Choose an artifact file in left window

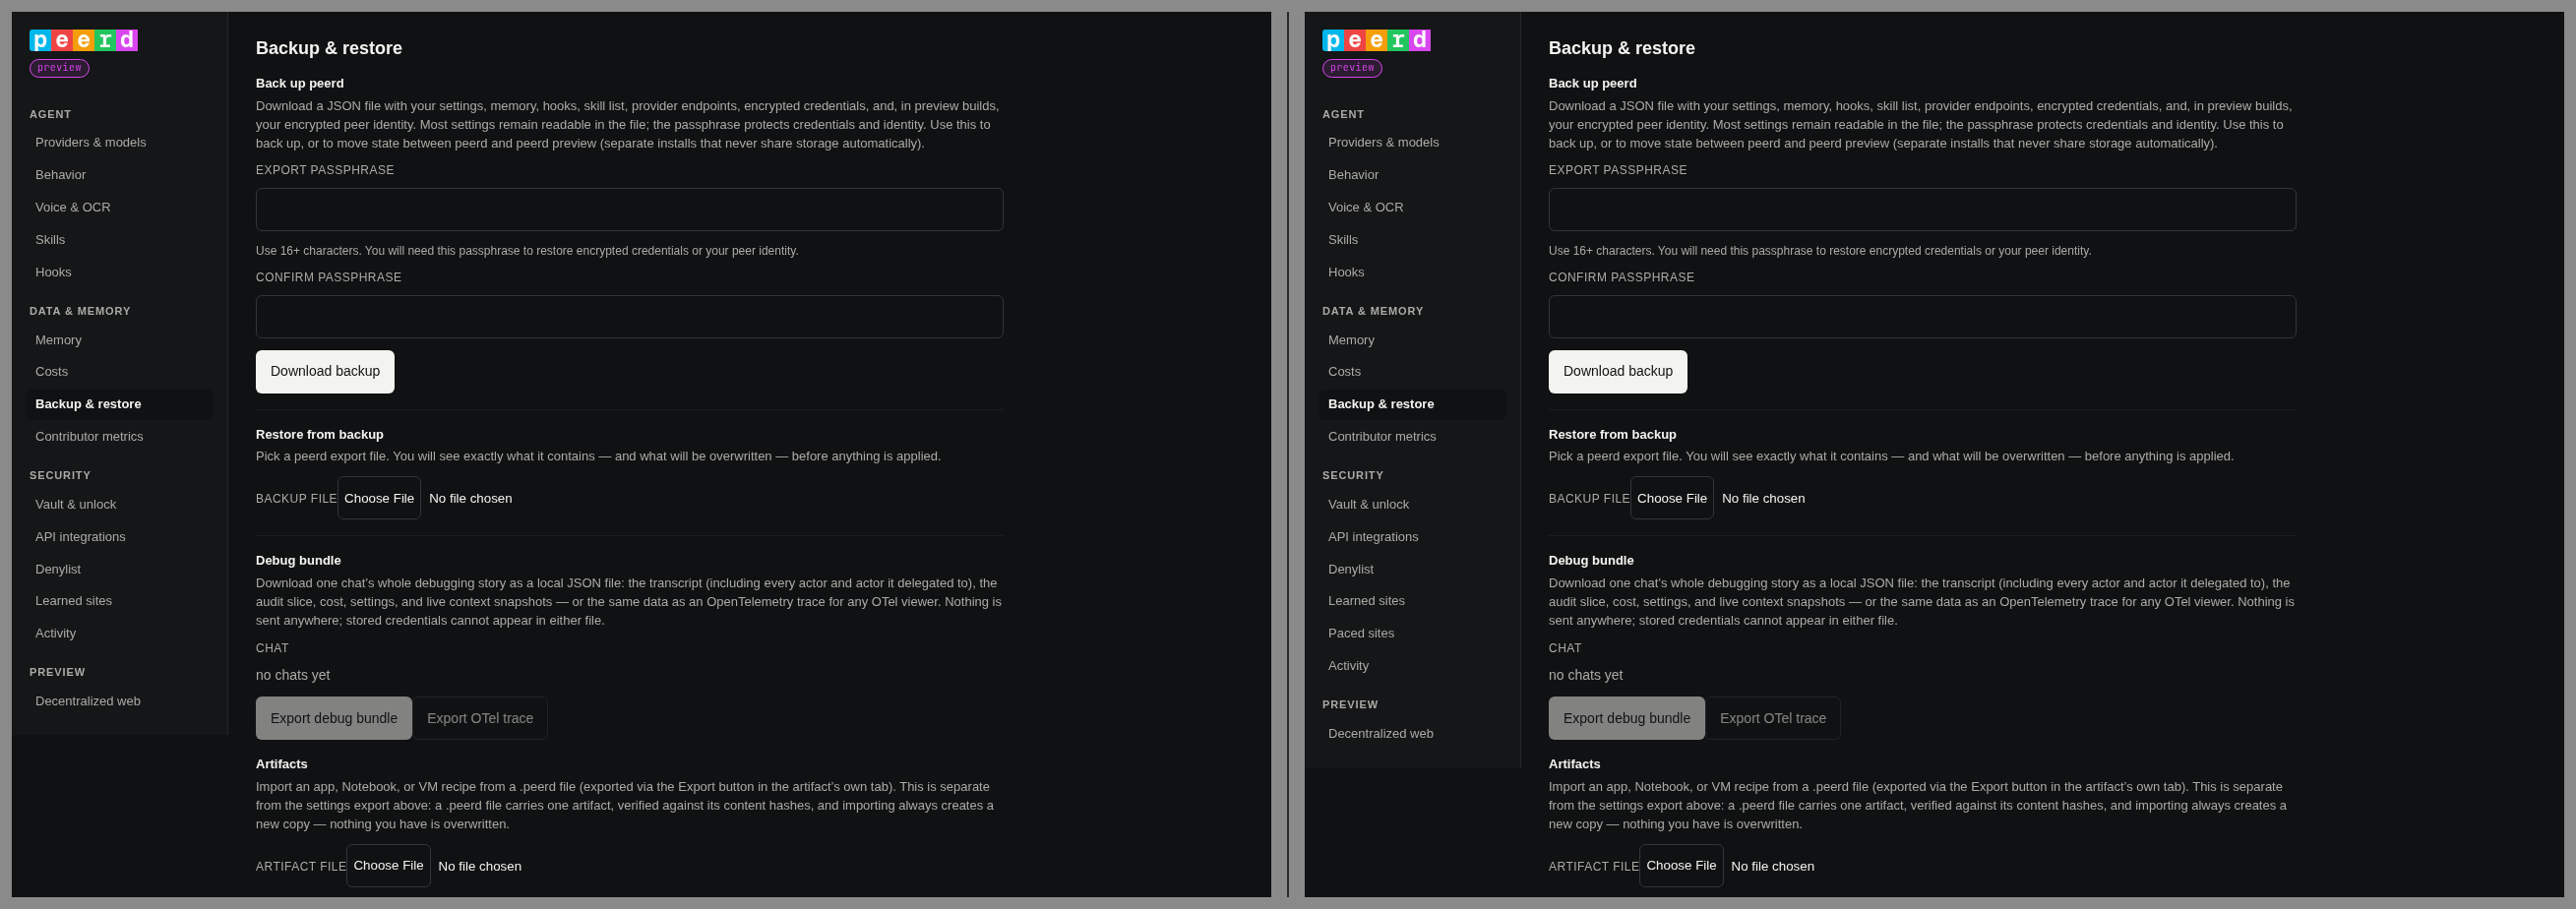[388, 866]
